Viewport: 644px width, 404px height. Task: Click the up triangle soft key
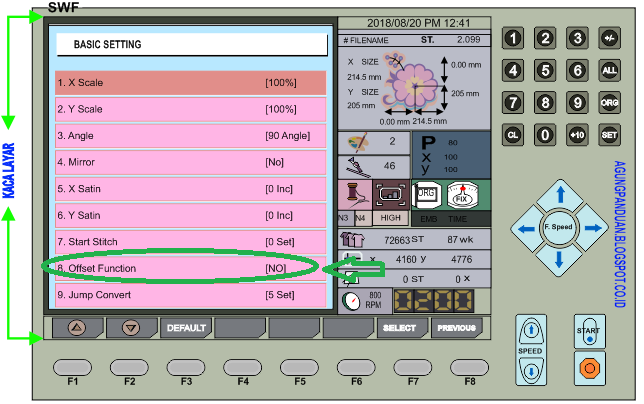(x=77, y=328)
